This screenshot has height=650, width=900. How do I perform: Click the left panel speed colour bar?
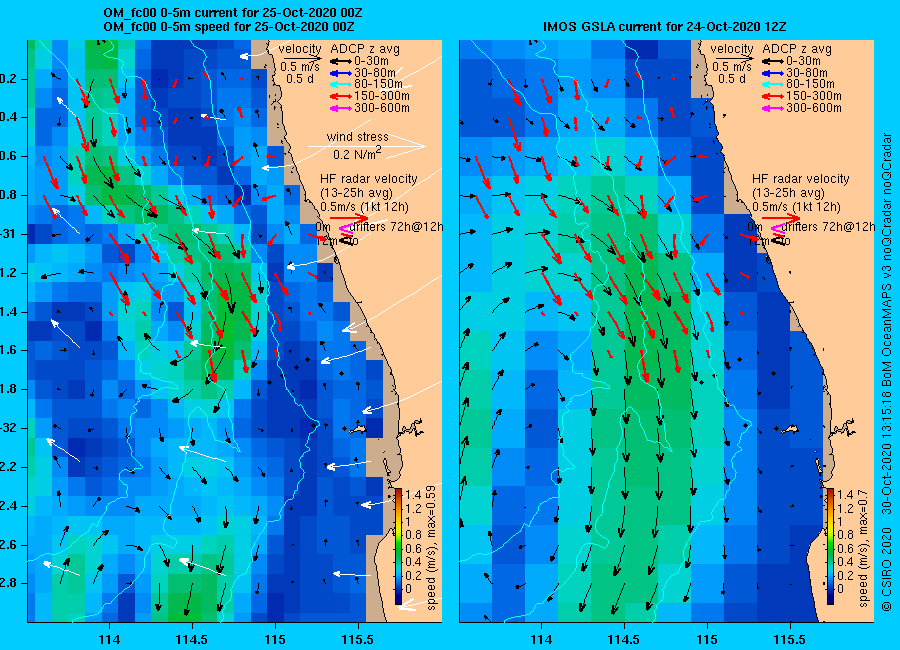[x=398, y=547]
